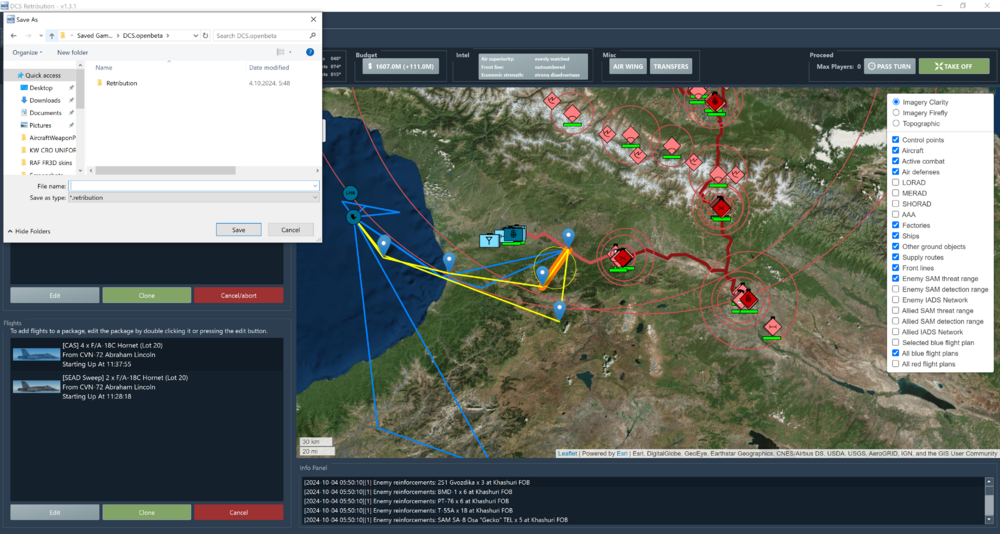Open Pictures in the navigation pane
Image resolution: width=1000 pixels, height=534 pixels.
coord(40,126)
